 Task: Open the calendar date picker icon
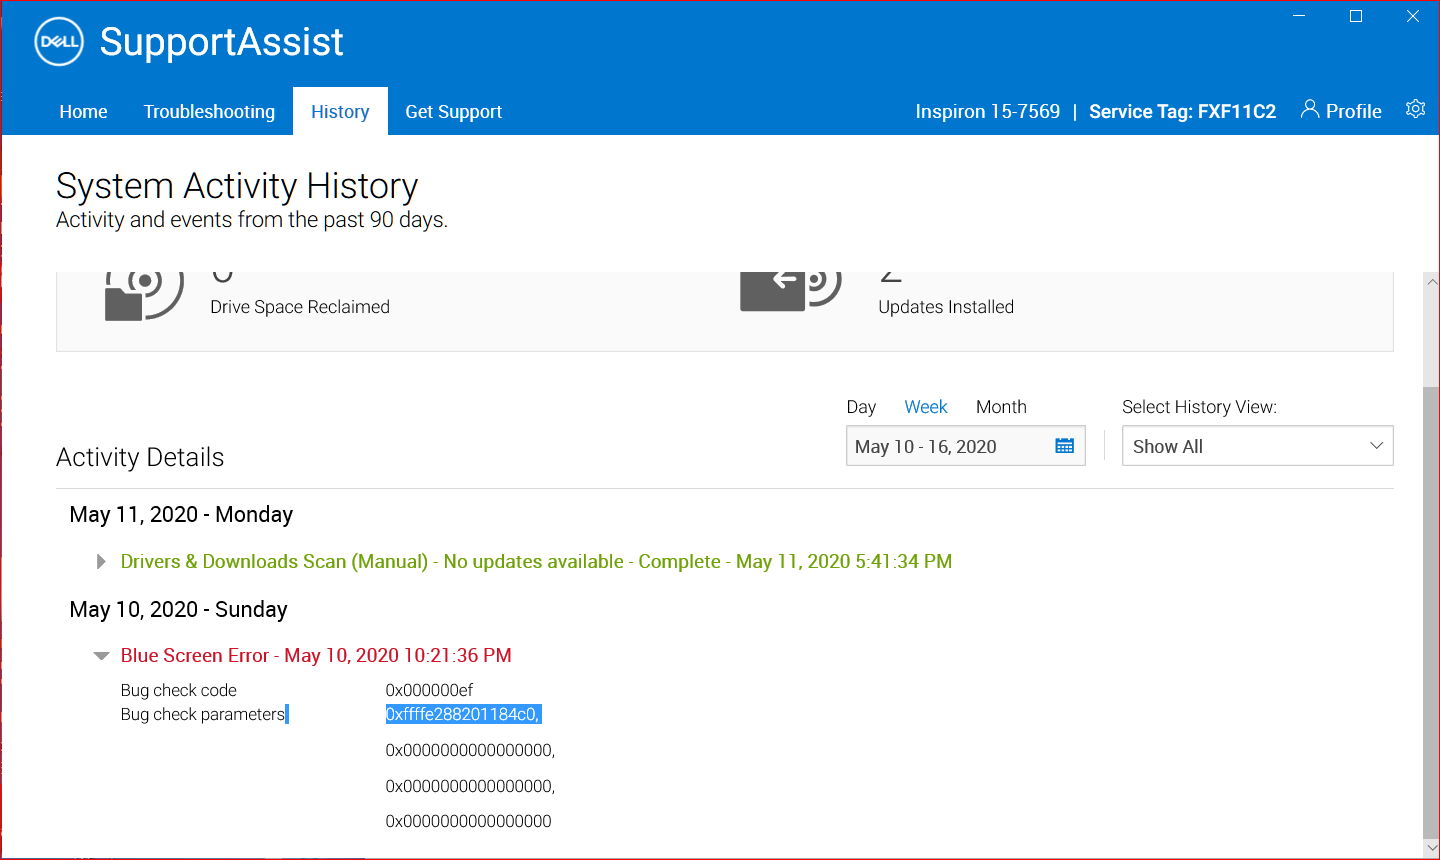click(1064, 446)
